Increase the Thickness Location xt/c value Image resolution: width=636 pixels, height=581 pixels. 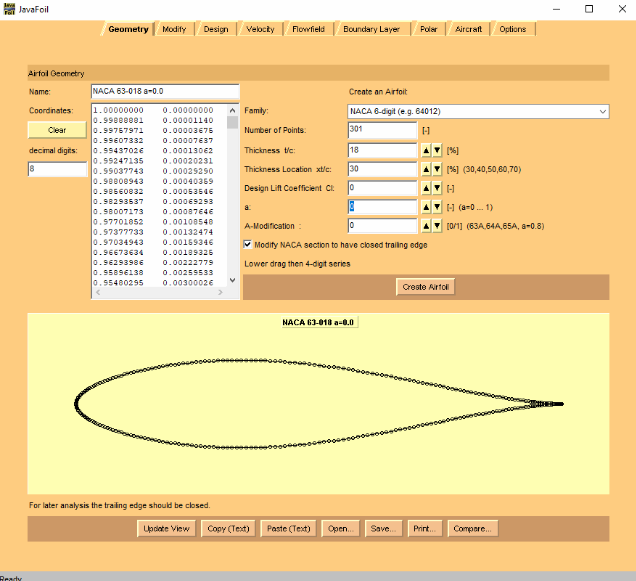point(424,168)
